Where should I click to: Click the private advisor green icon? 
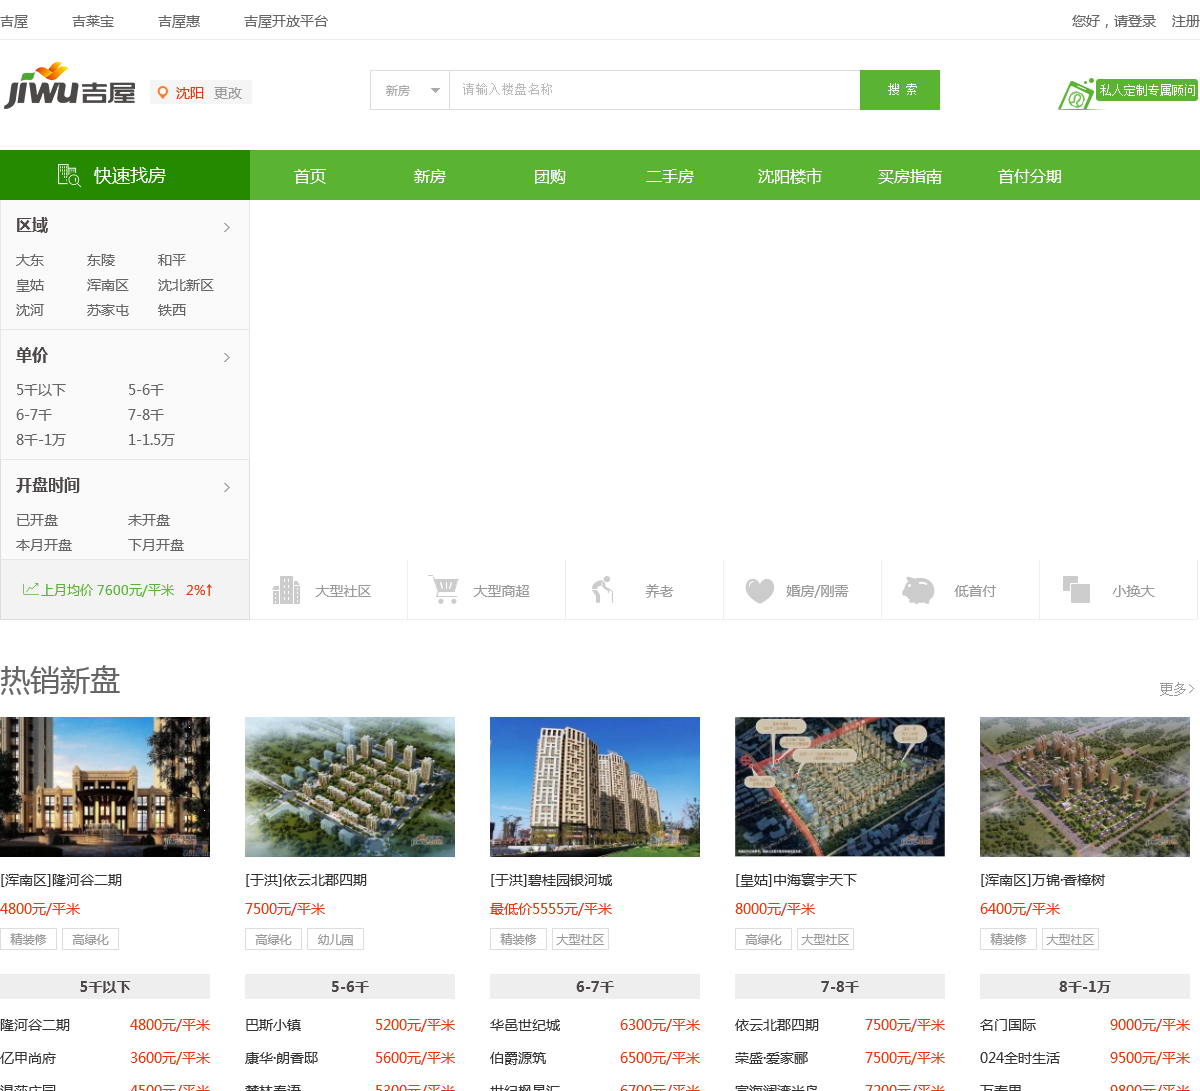1077,95
